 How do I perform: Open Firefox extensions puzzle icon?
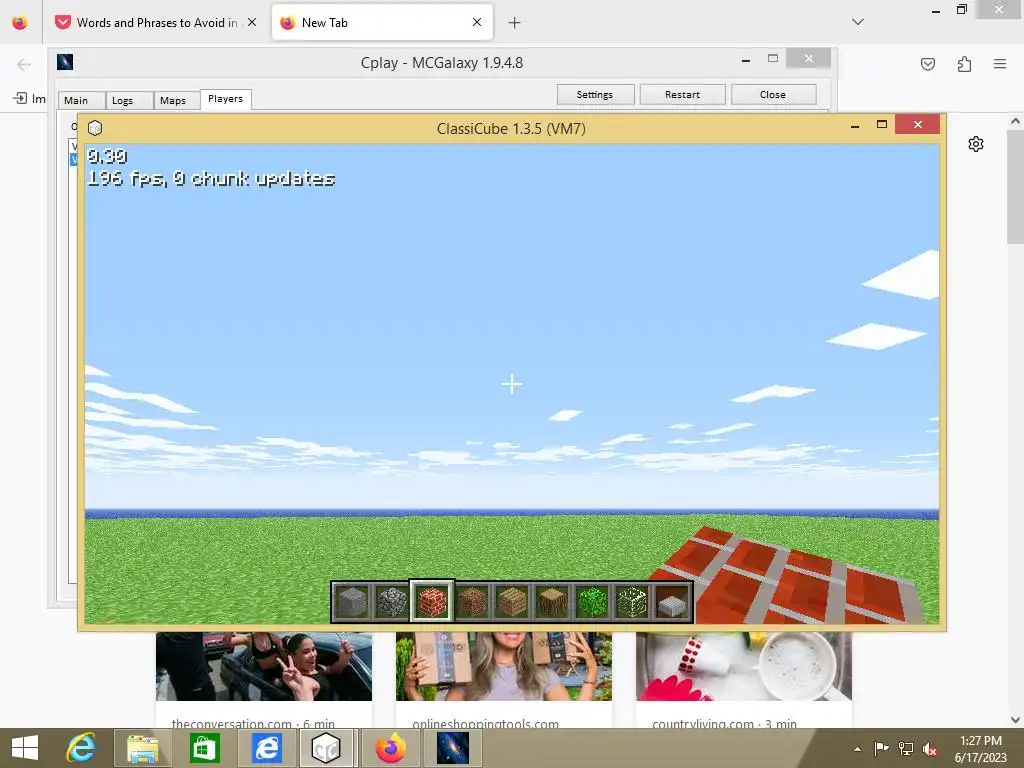(964, 64)
